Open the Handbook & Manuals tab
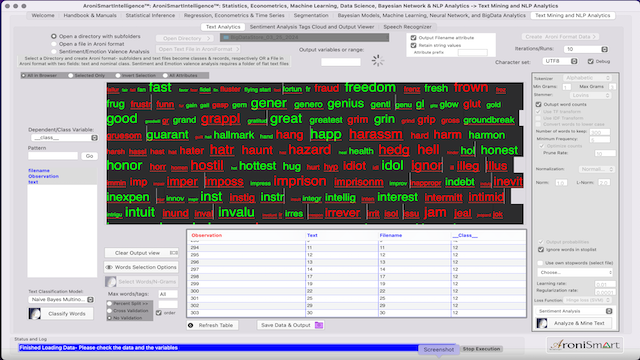 [90, 15]
